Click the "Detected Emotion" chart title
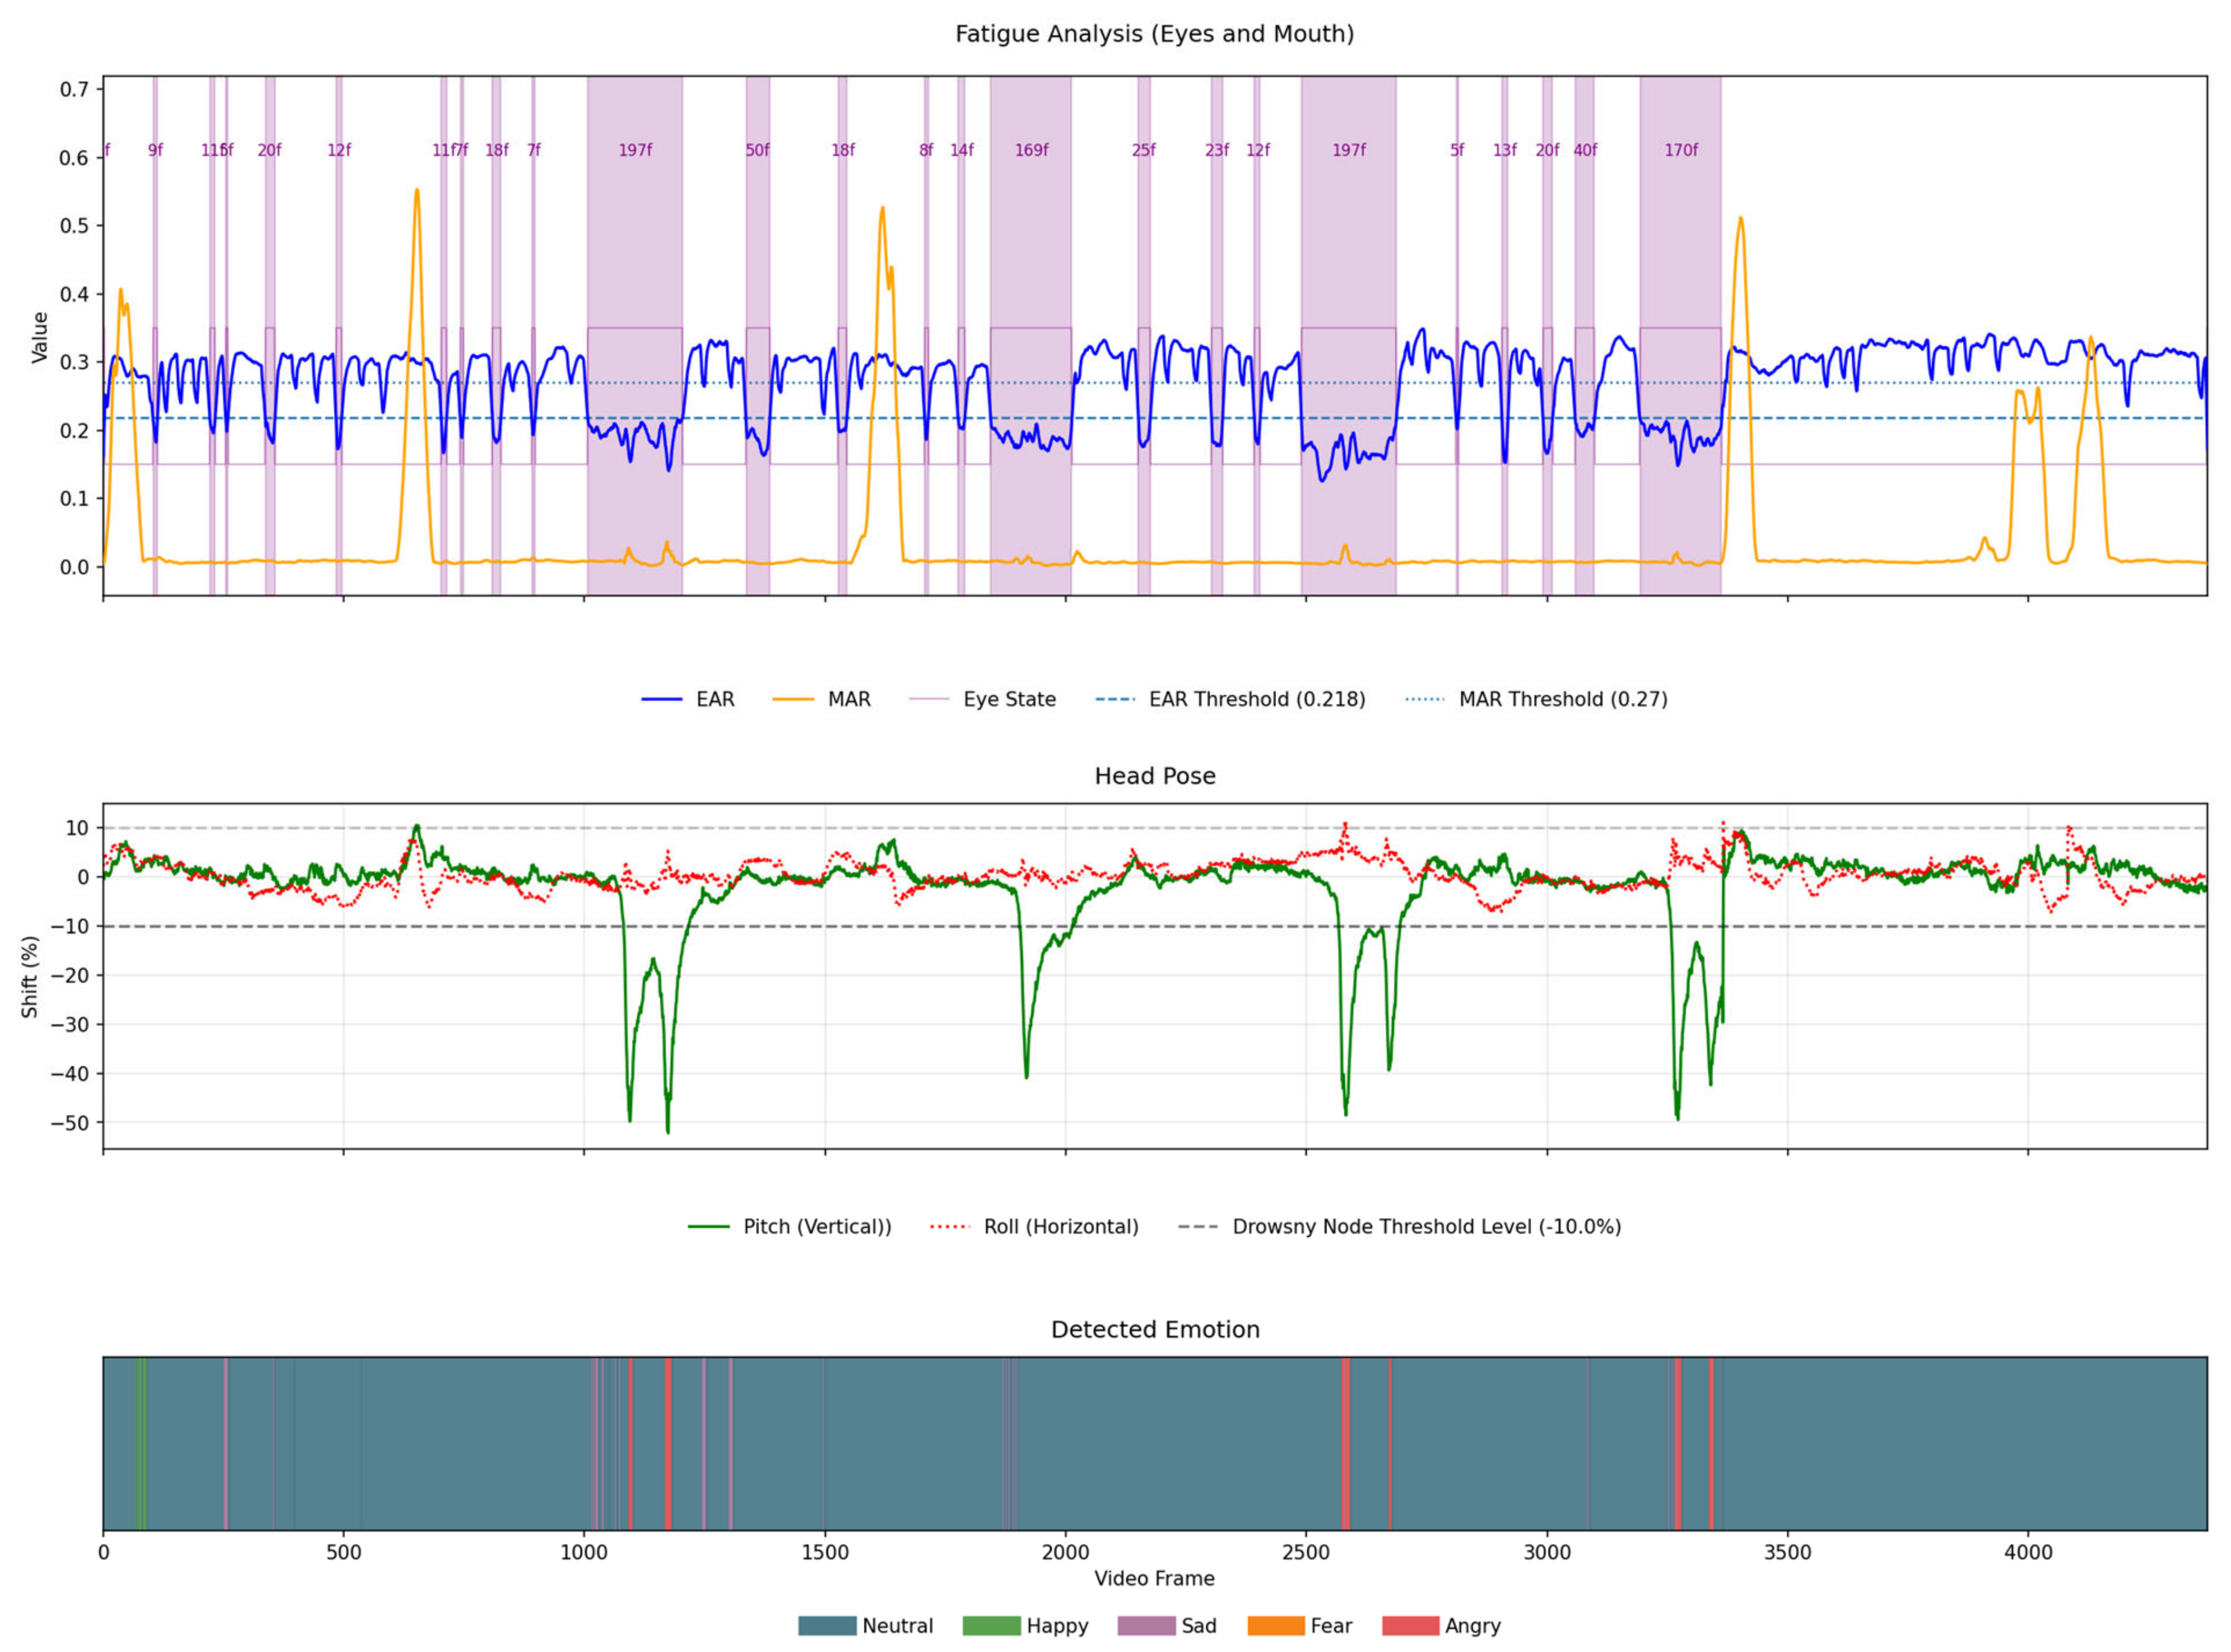 point(1155,1330)
